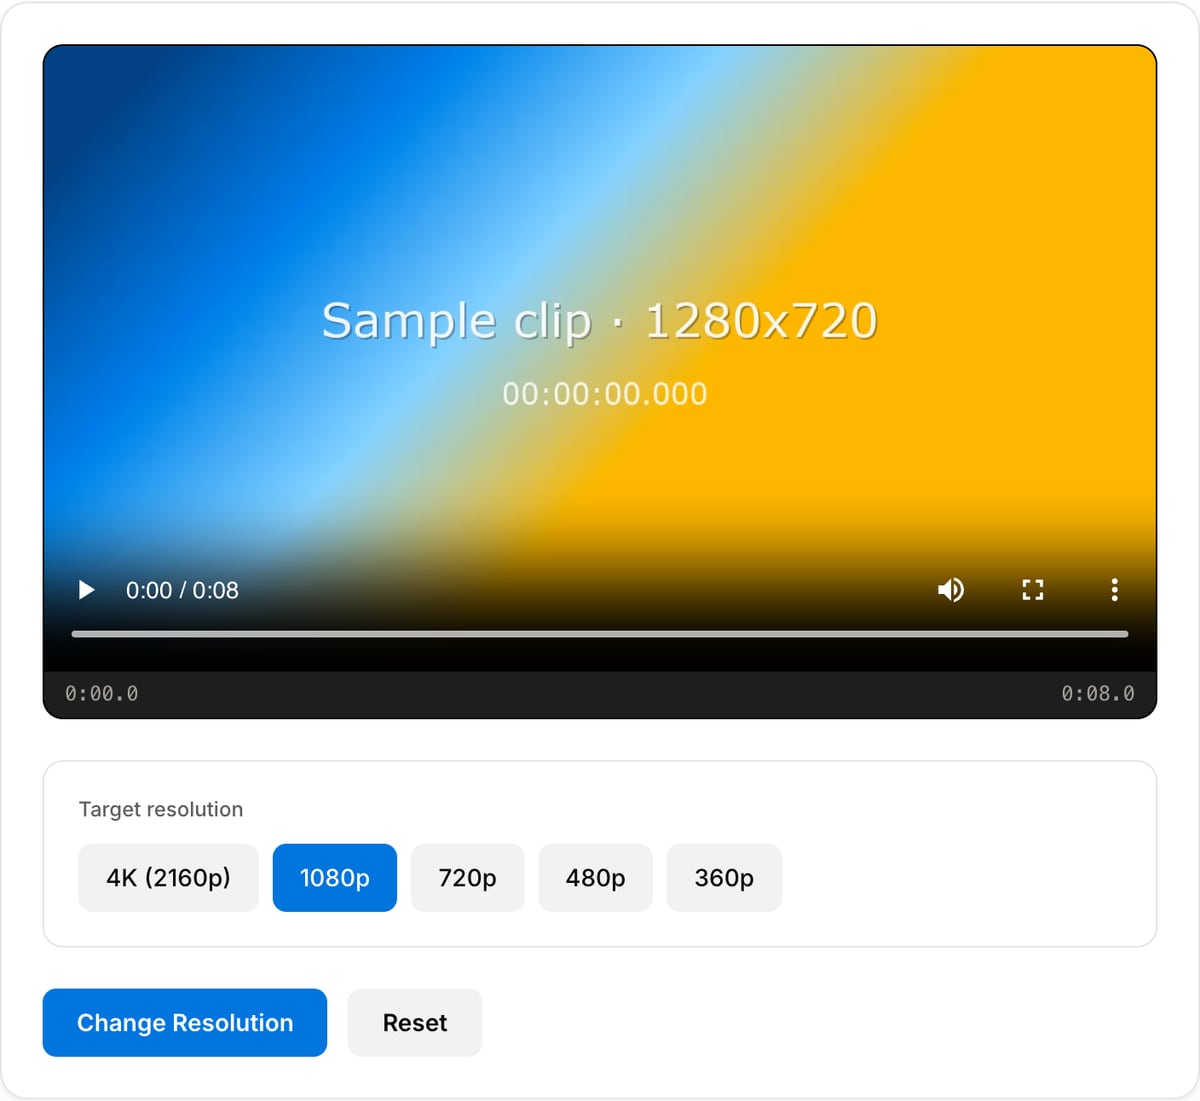Set target resolution to 360p
The image size is (1200, 1101).
pyautogui.click(x=724, y=878)
